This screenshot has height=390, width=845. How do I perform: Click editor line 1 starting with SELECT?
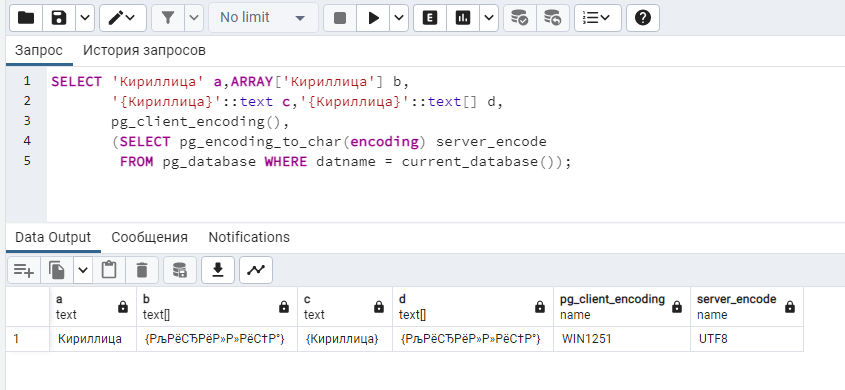point(231,82)
